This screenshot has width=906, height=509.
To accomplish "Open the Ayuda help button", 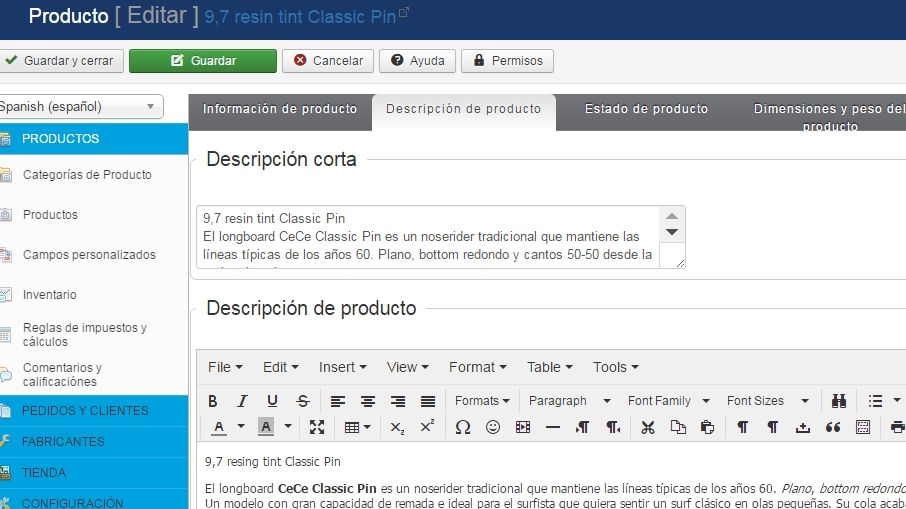I will point(417,61).
